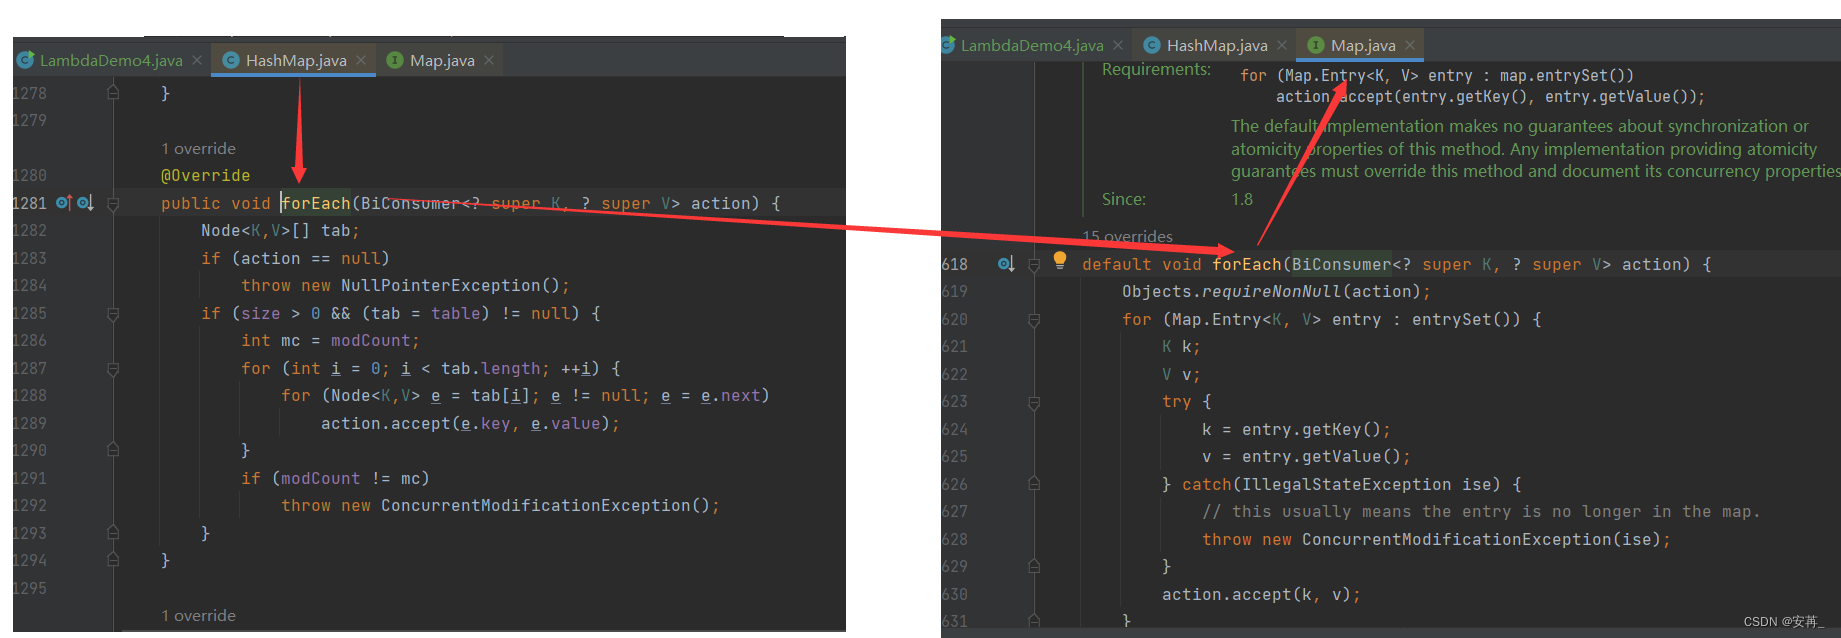Collapse the for loop fold at line 620
Screen dimensions: 1841x638
1034,320
